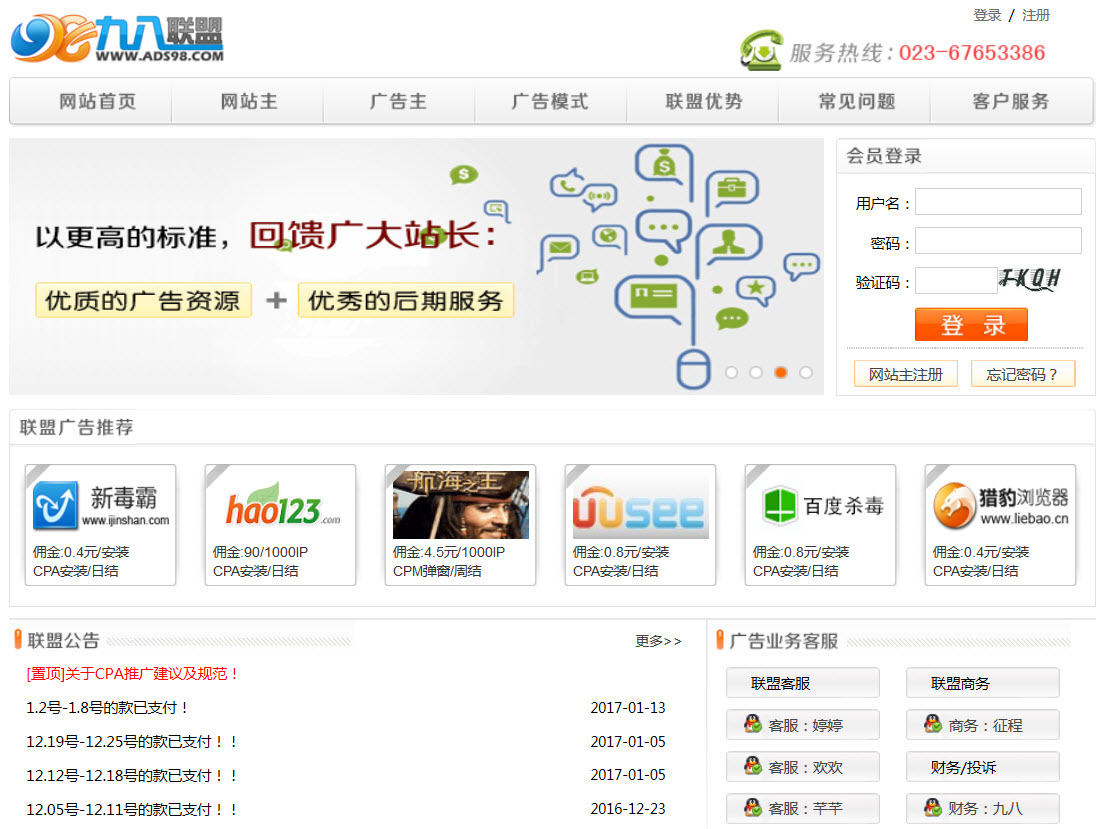Open the 新毒霸 ad logo

[x=100, y=505]
